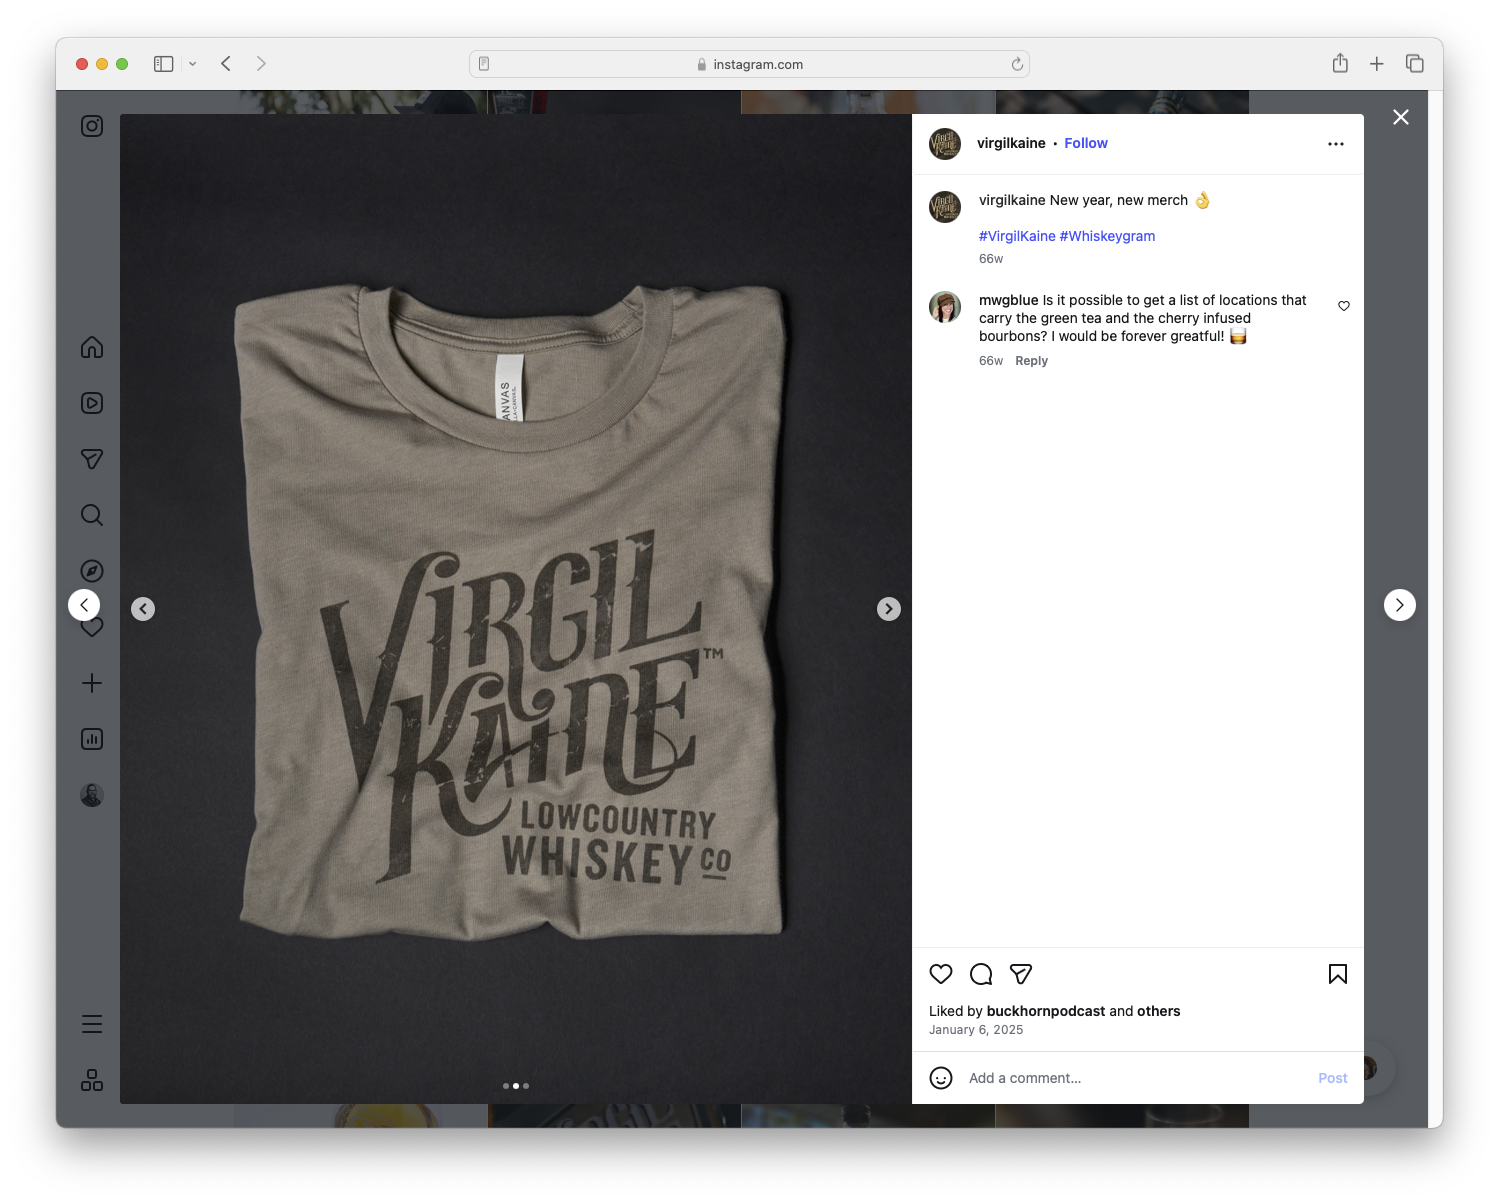Image resolution: width=1499 pixels, height=1202 pixels.
Task: Open the comment speech bubble under the post
Action: tap(981, 974)
